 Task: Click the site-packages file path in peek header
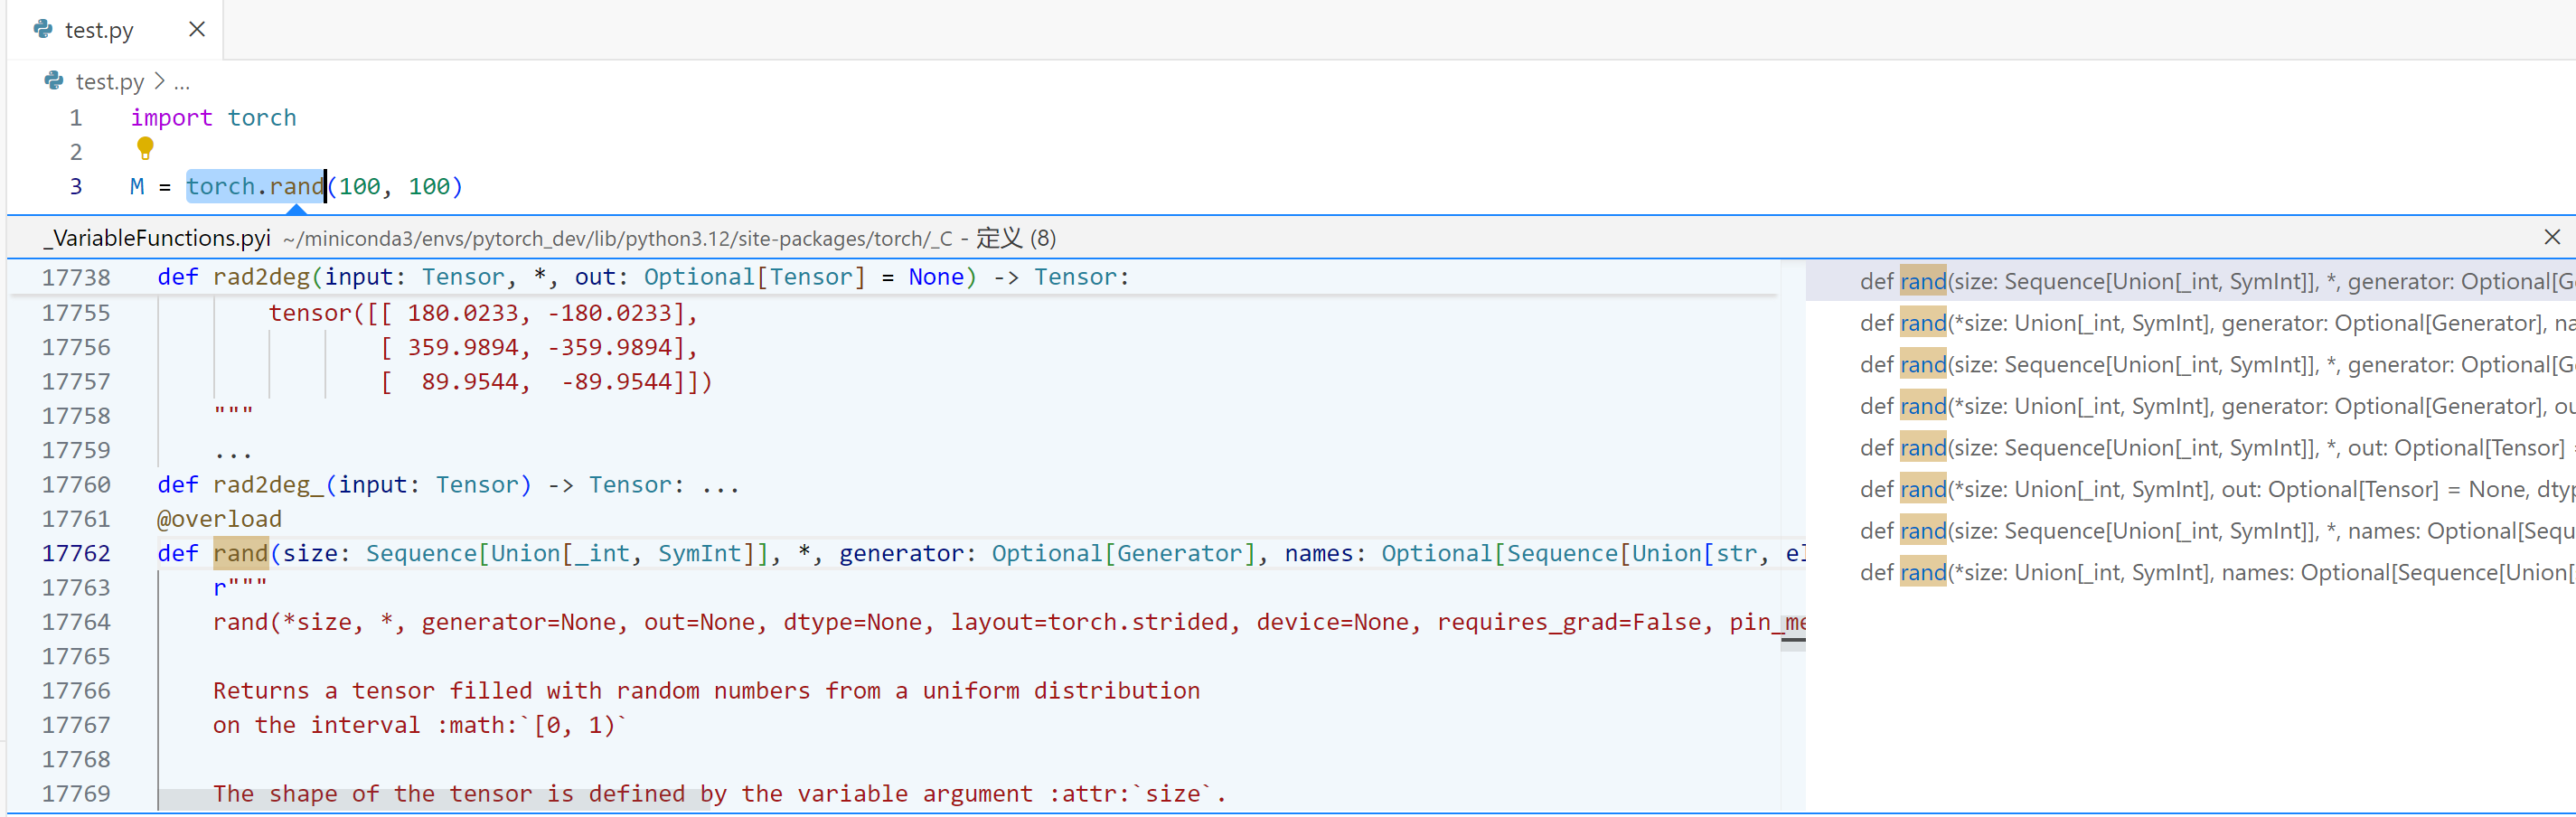(617, 239)
